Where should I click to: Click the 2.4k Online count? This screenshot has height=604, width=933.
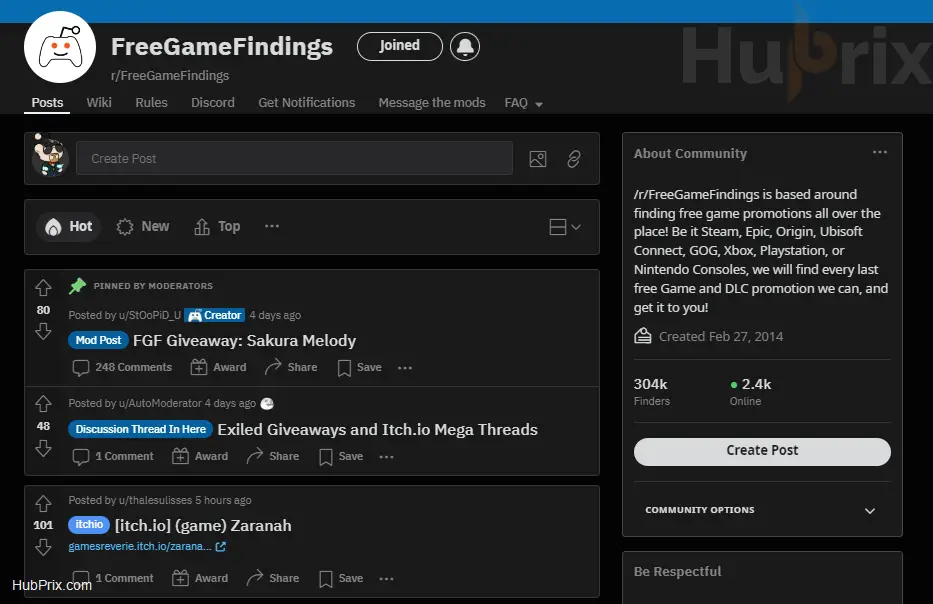(x=751, y=392)
